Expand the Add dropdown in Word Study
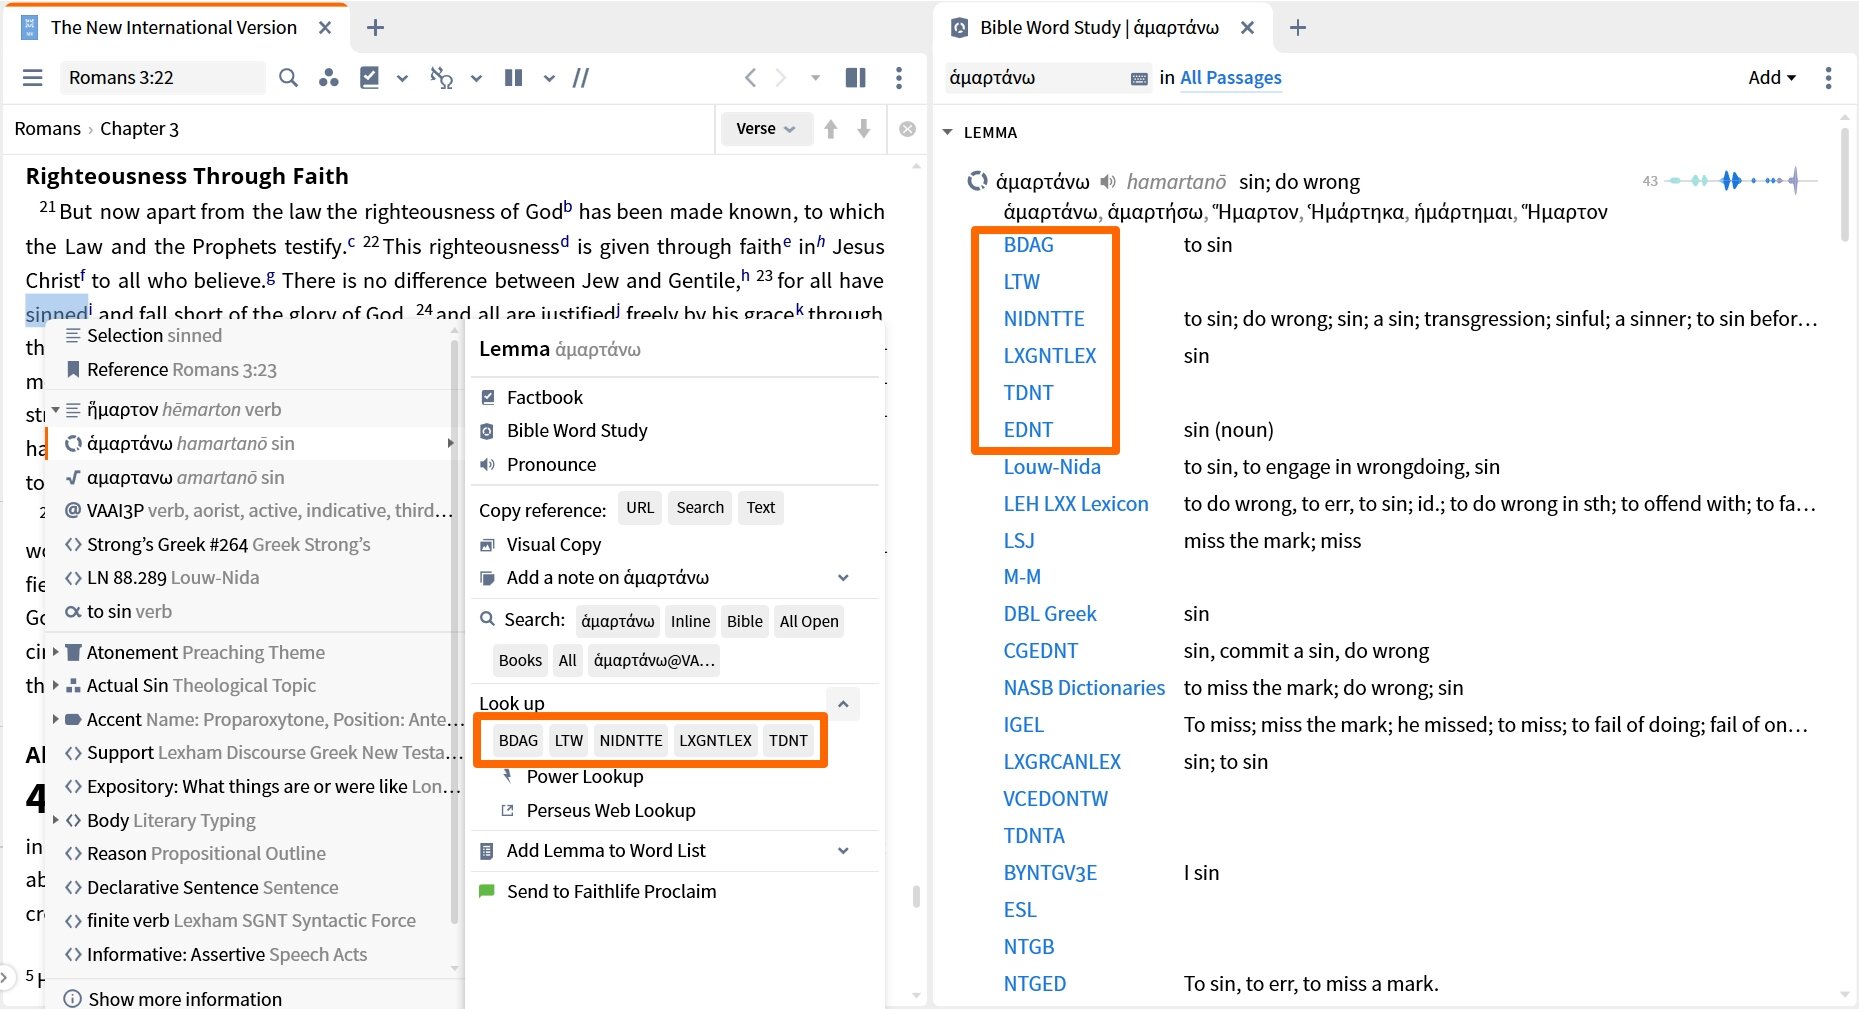 coord(1772,77)
